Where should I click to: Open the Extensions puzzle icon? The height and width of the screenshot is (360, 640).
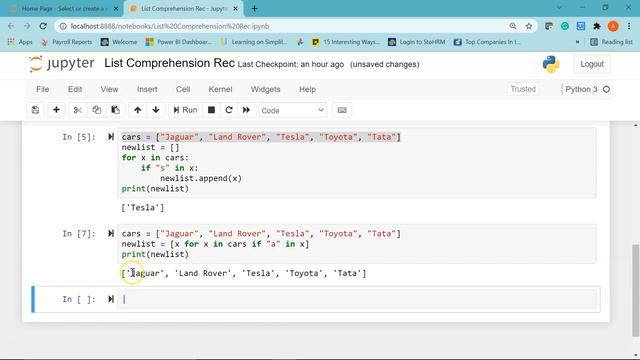(x=597, y=26)
